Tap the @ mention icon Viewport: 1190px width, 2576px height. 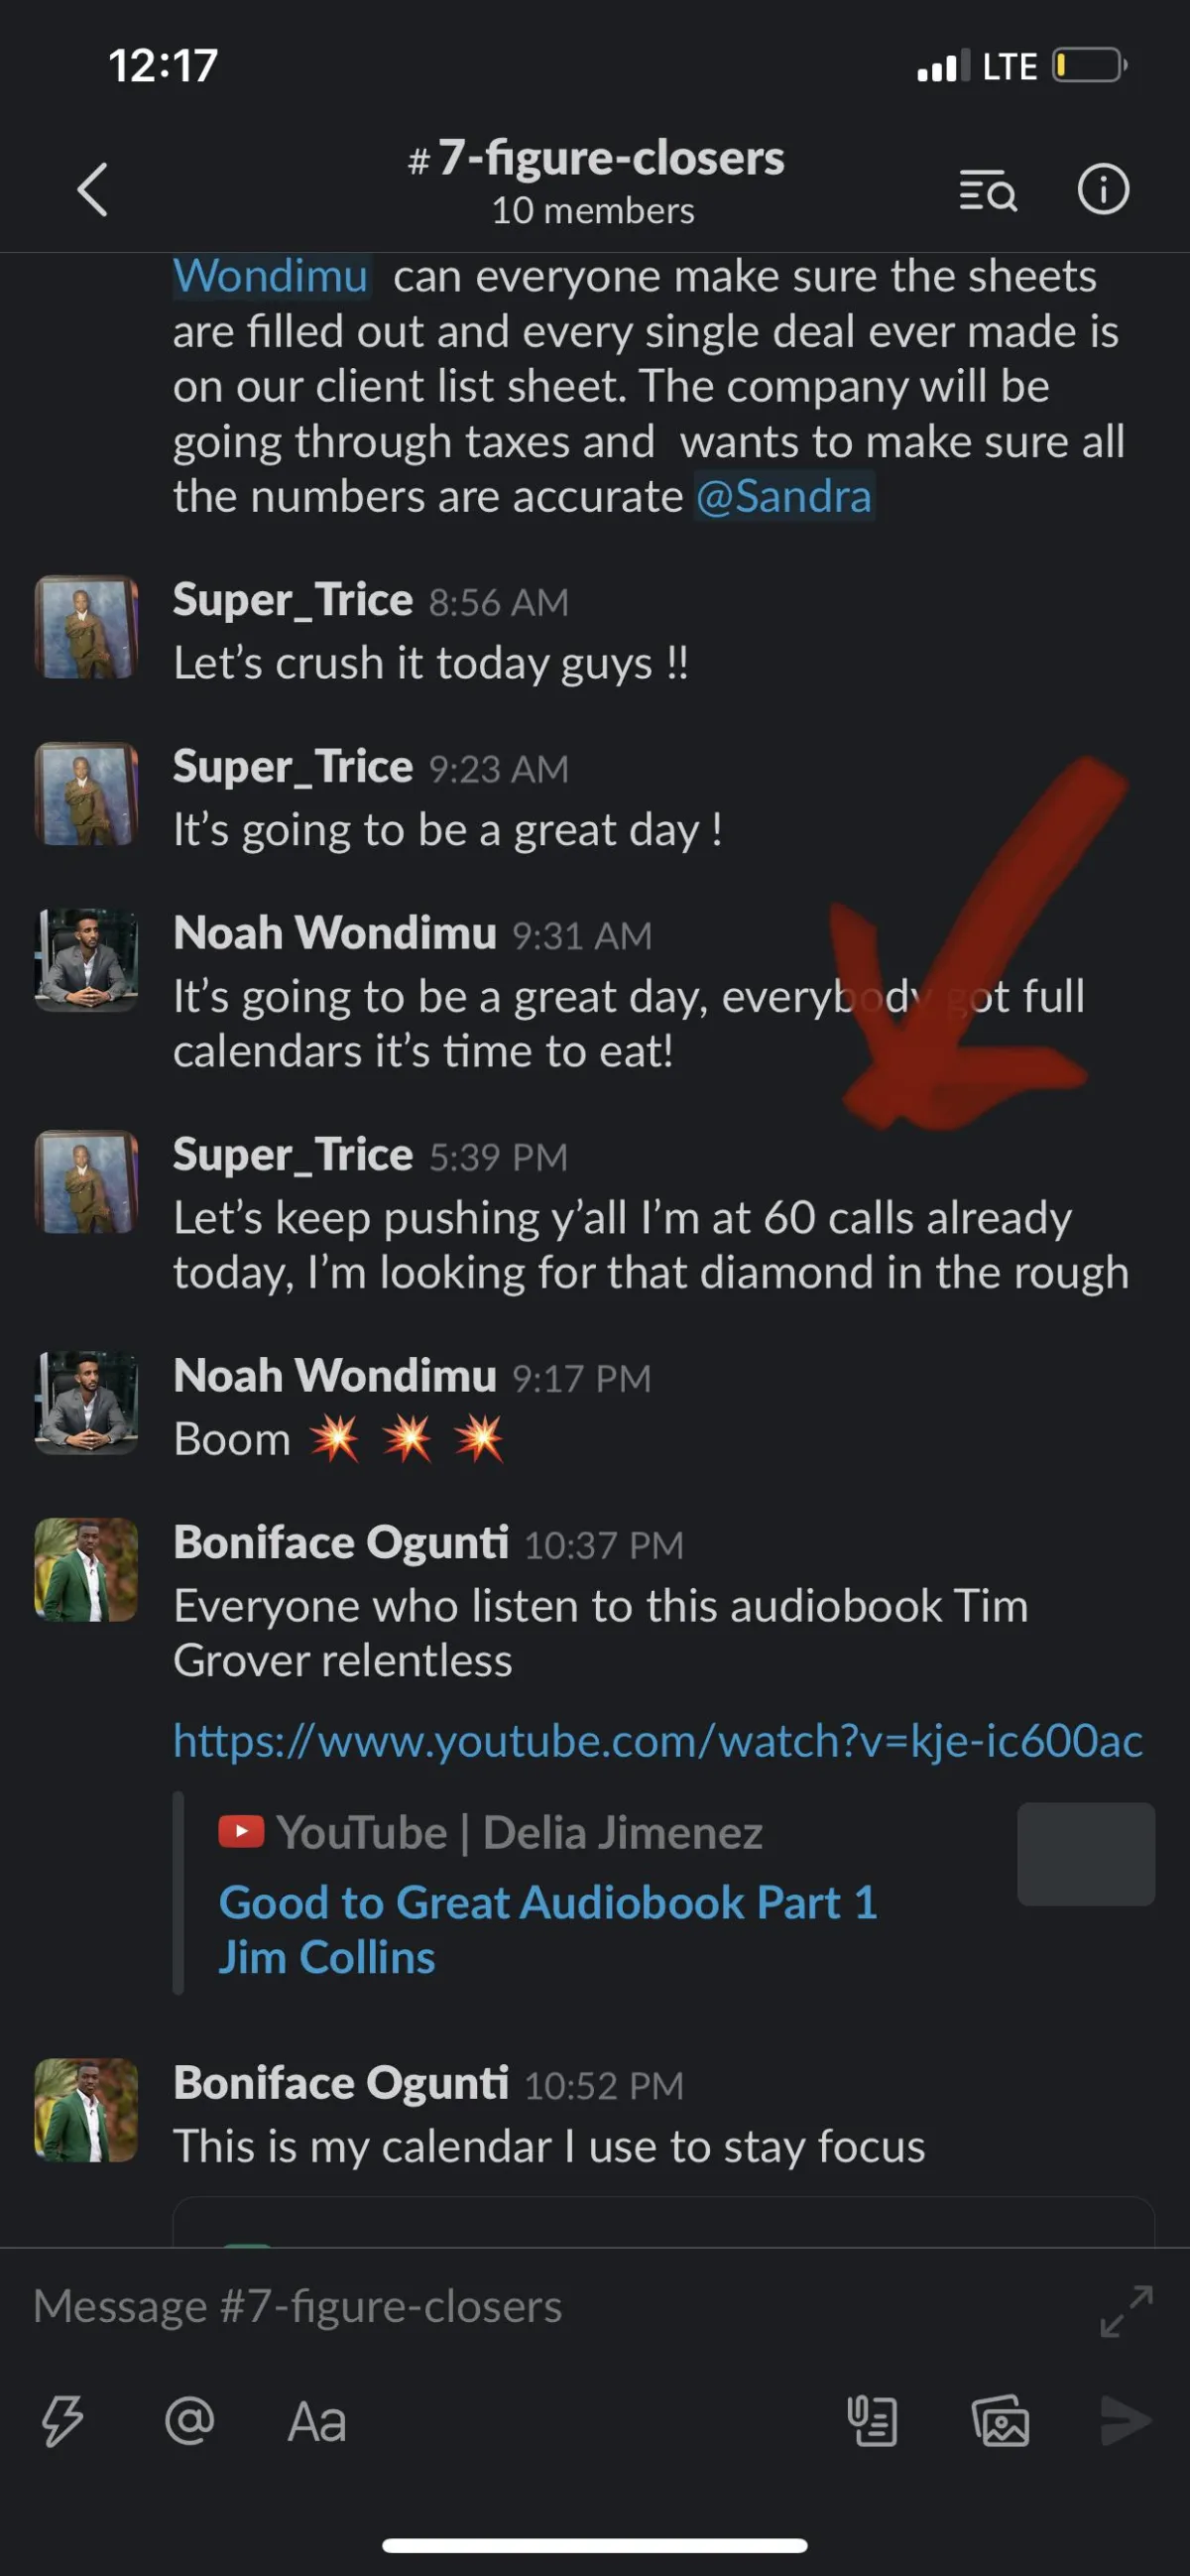pos(189,2421)
